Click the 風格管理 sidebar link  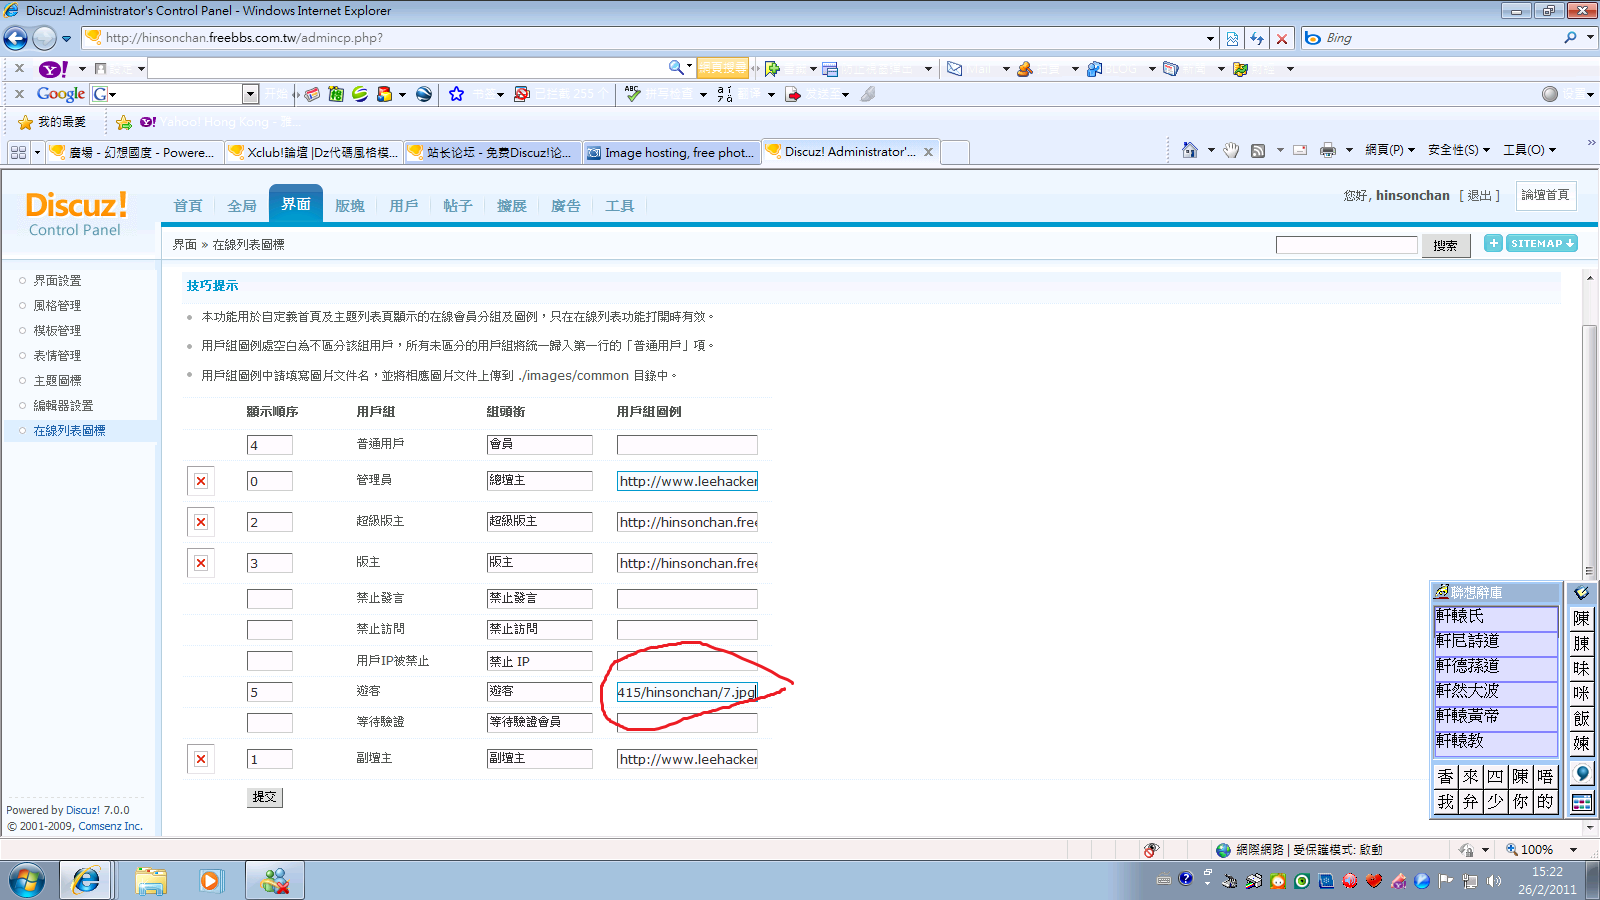(57, 306)
